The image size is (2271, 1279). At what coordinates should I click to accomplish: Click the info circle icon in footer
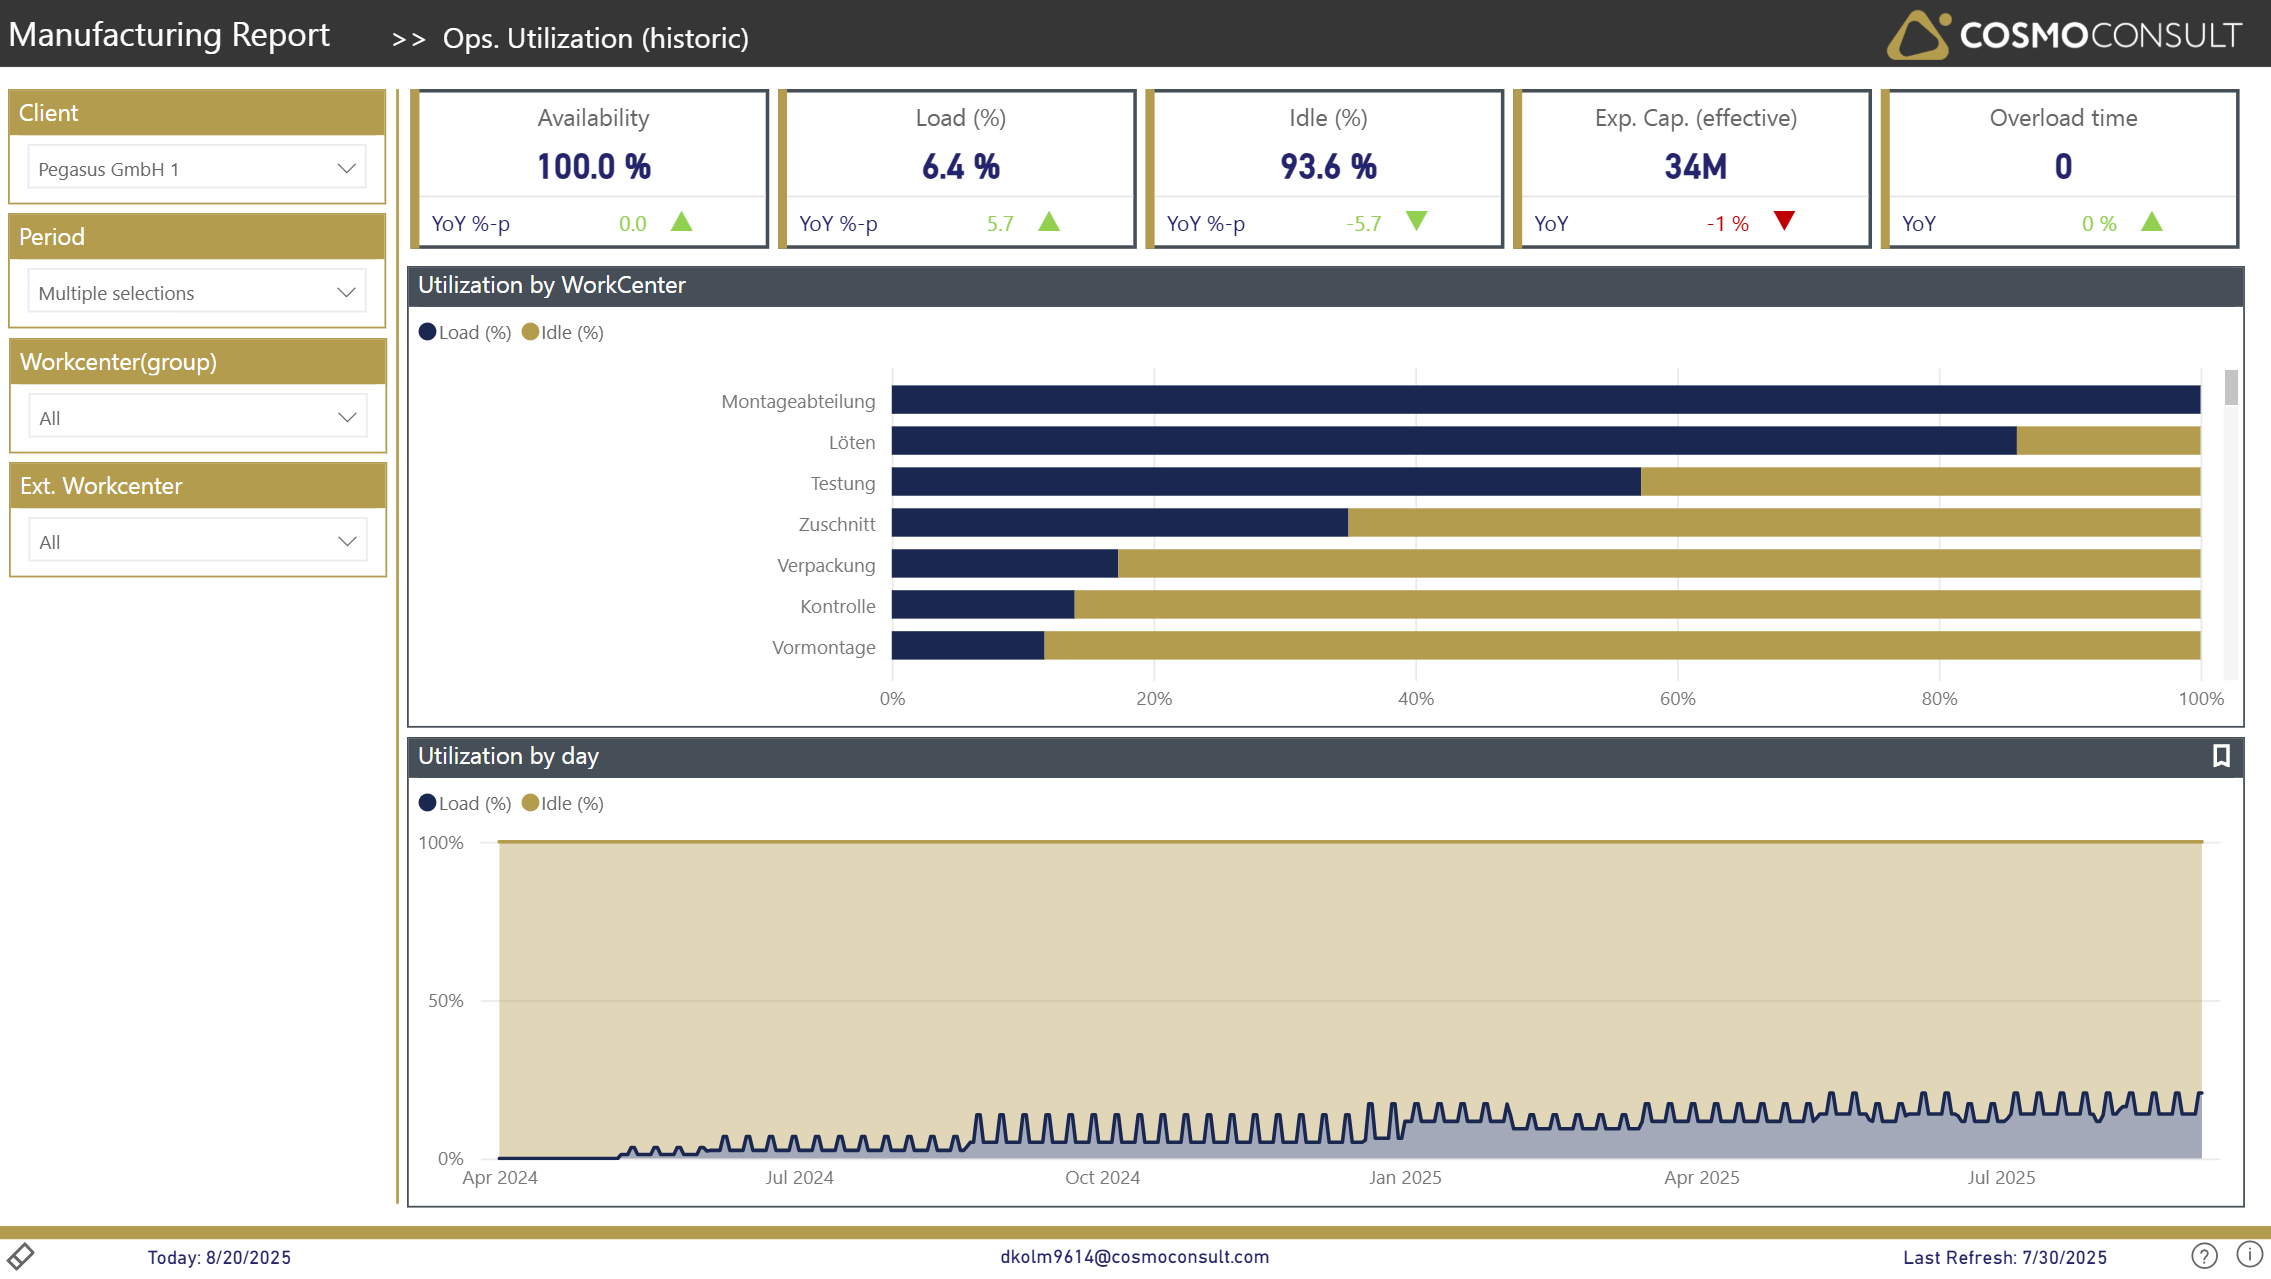[x=2249, y=1254]
